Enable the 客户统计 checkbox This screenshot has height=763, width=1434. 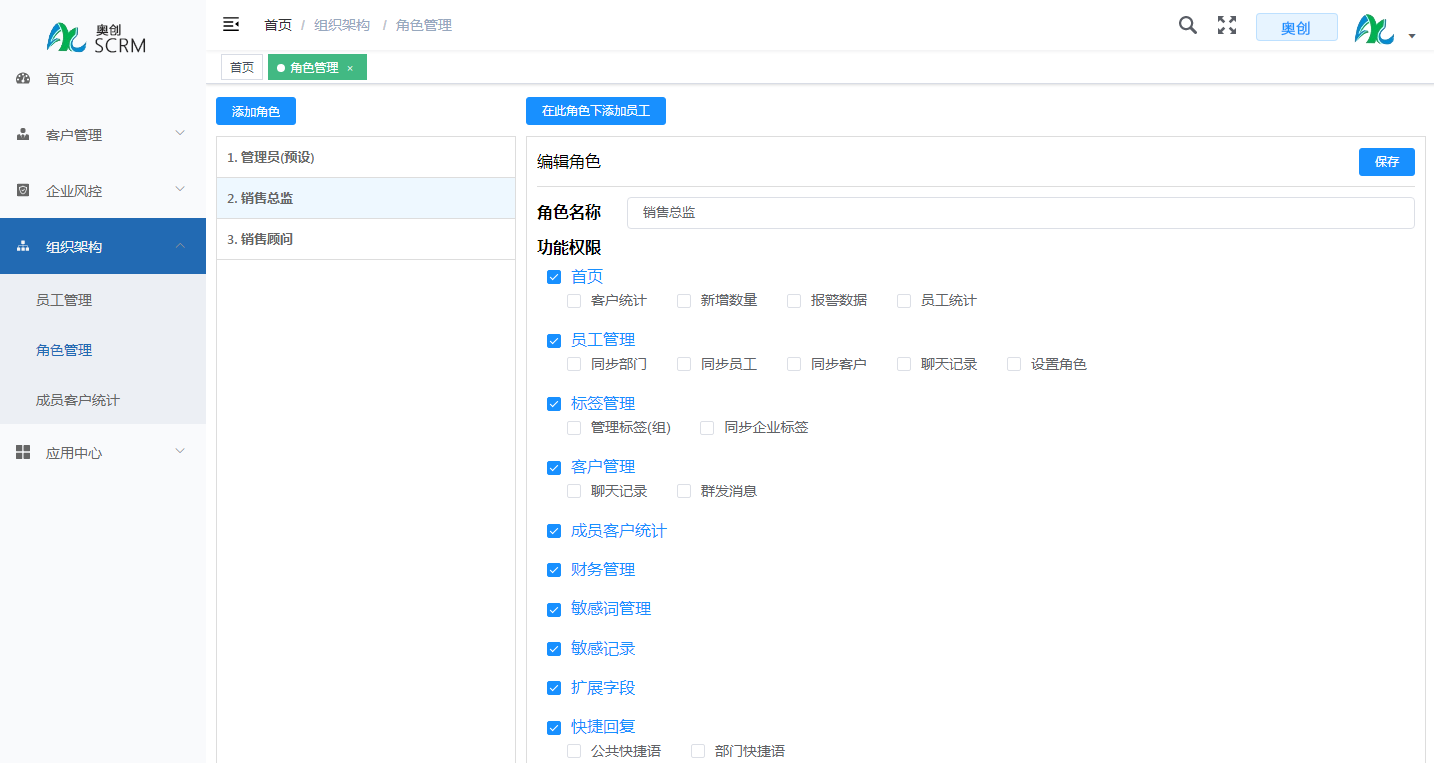pos(574,300)
